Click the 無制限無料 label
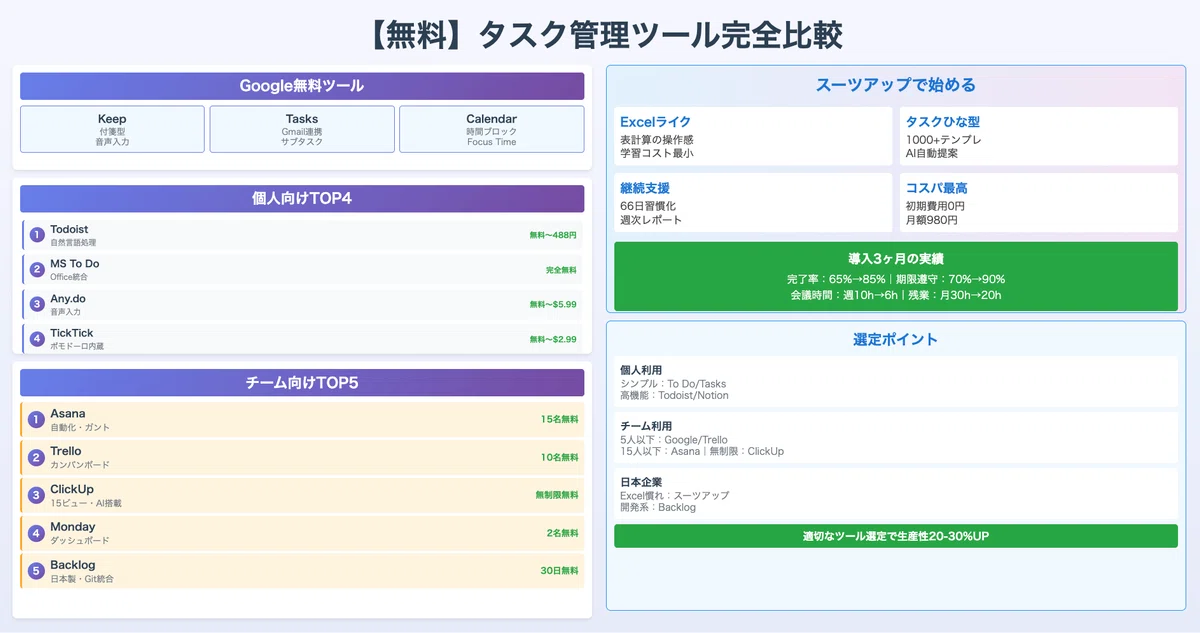Screen dimensions: 1200x633 click(x=557, y=495)
